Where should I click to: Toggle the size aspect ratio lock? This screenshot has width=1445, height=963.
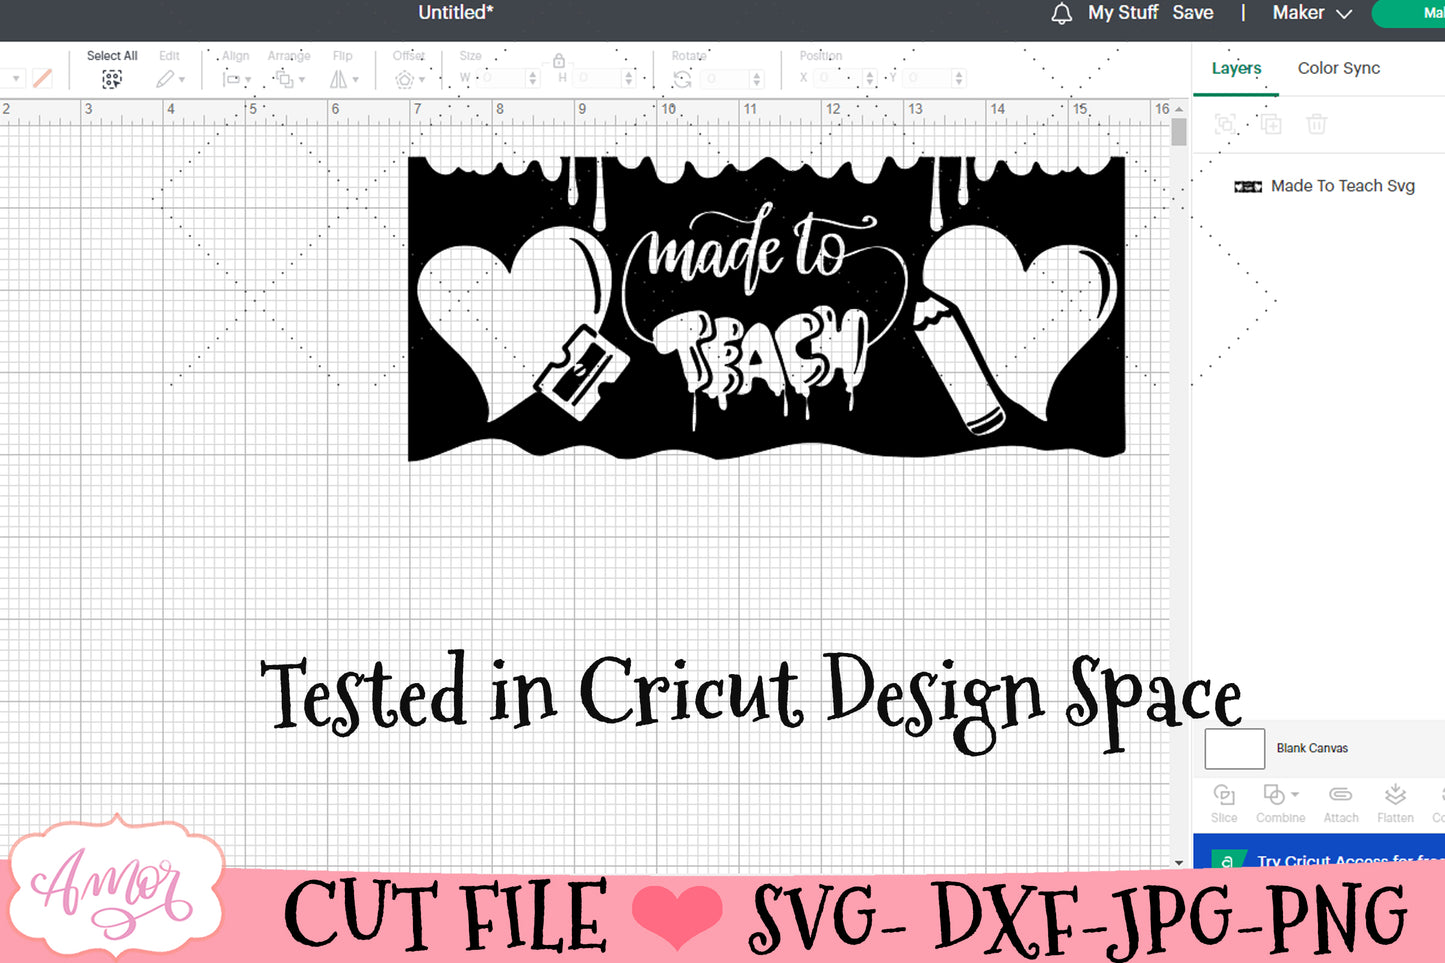point(559,61)
